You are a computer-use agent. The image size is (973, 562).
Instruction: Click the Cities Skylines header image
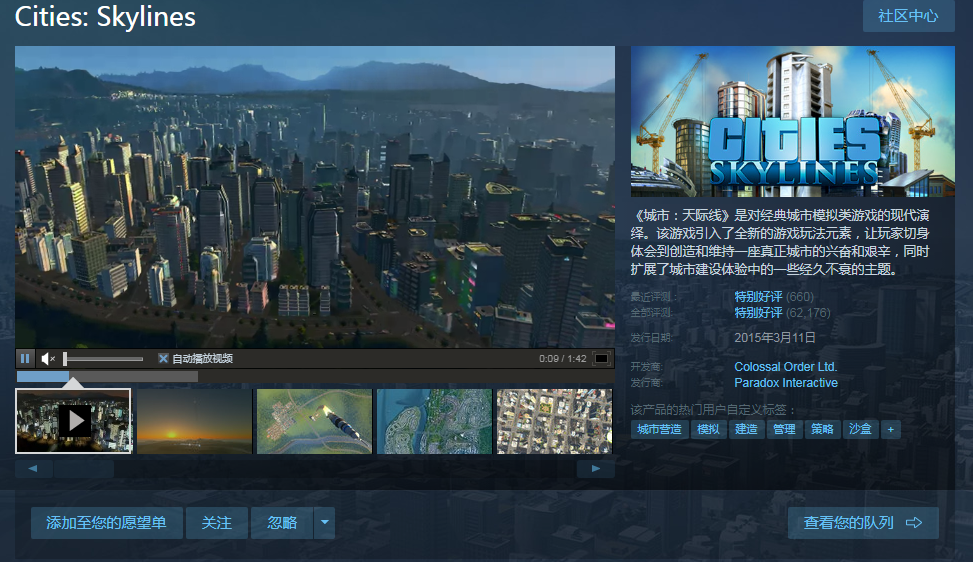click(x=792, y=122)
